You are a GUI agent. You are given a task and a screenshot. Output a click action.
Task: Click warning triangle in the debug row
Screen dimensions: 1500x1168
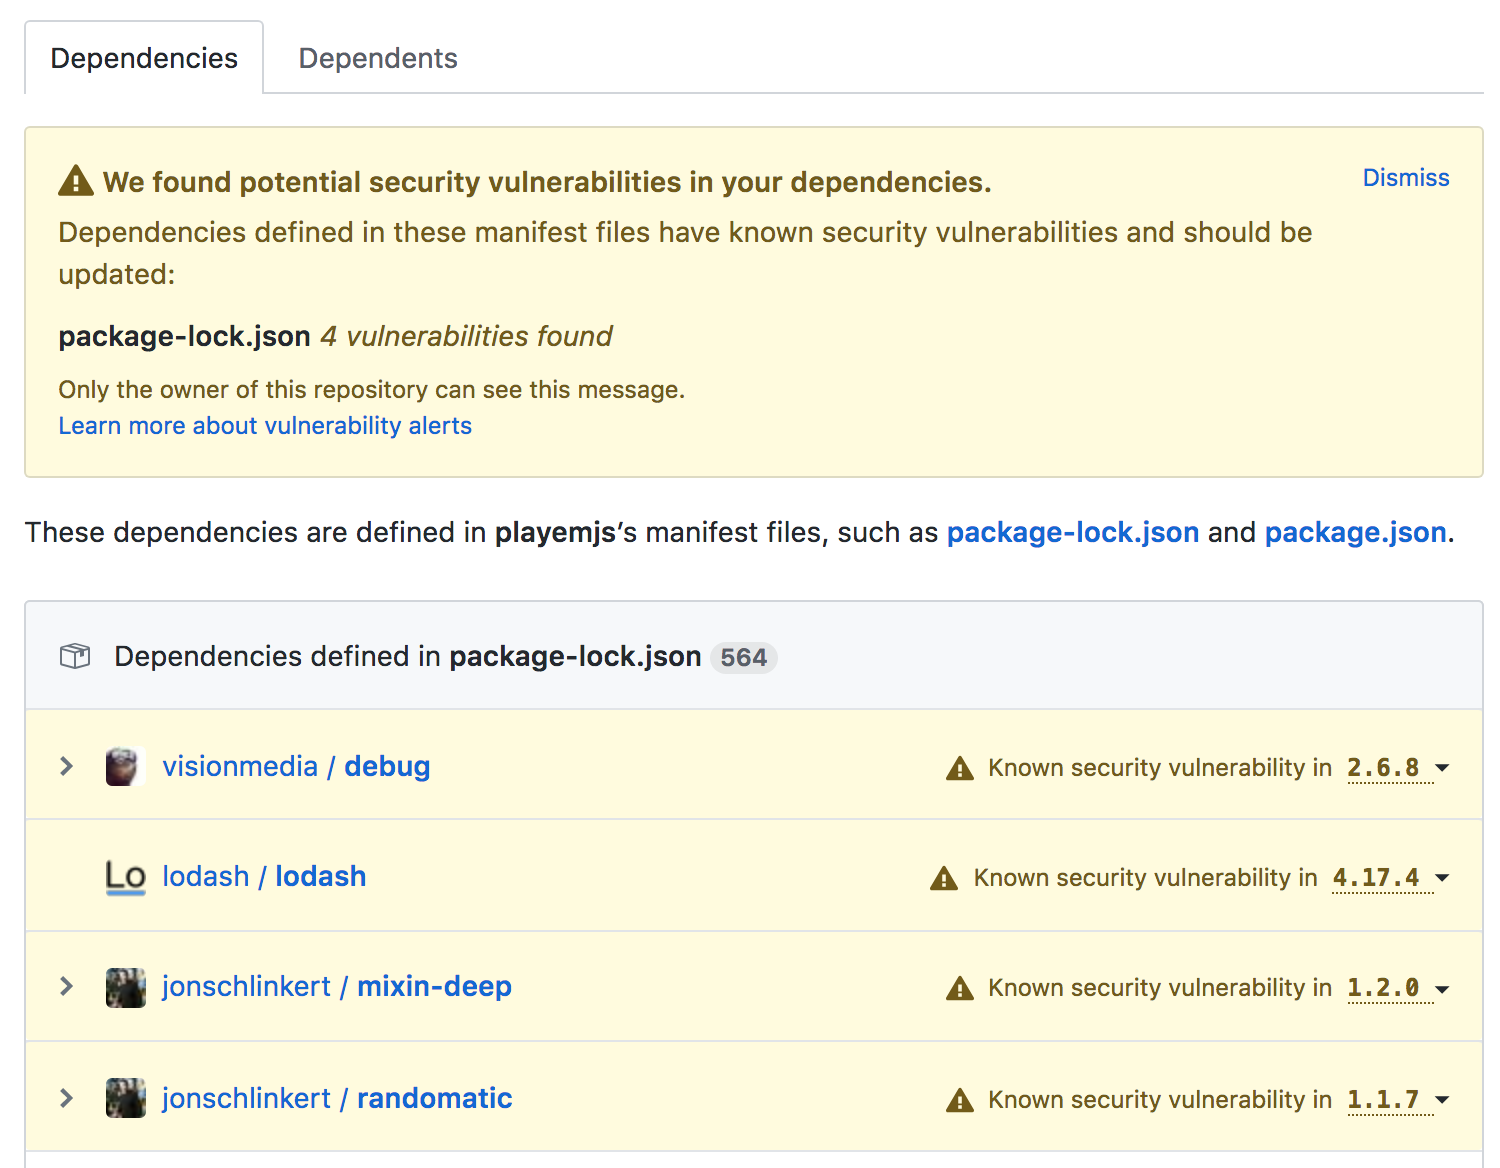pyautogui.click(x=960, y=768)
